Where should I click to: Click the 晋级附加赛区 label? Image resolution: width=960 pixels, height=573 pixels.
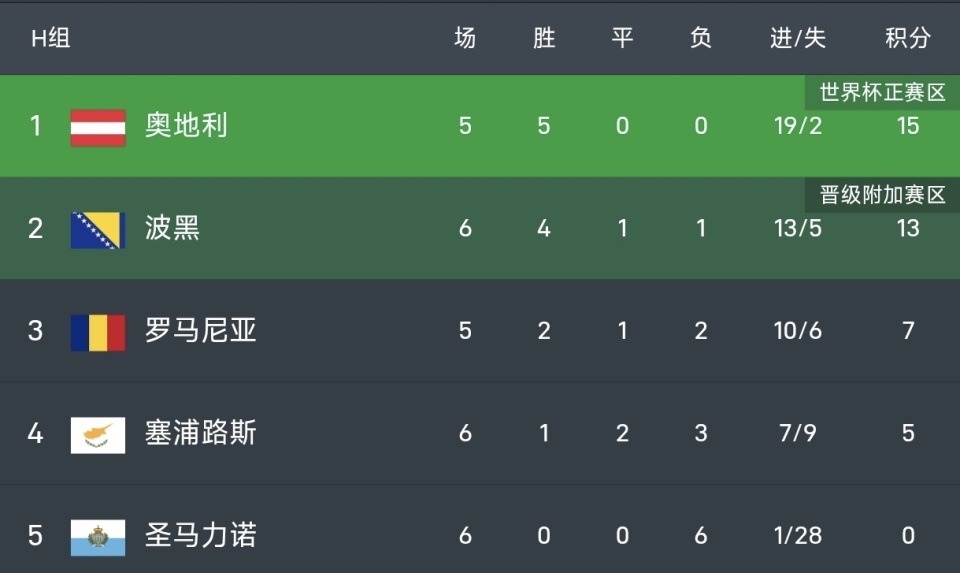click(x=882, y=195)
